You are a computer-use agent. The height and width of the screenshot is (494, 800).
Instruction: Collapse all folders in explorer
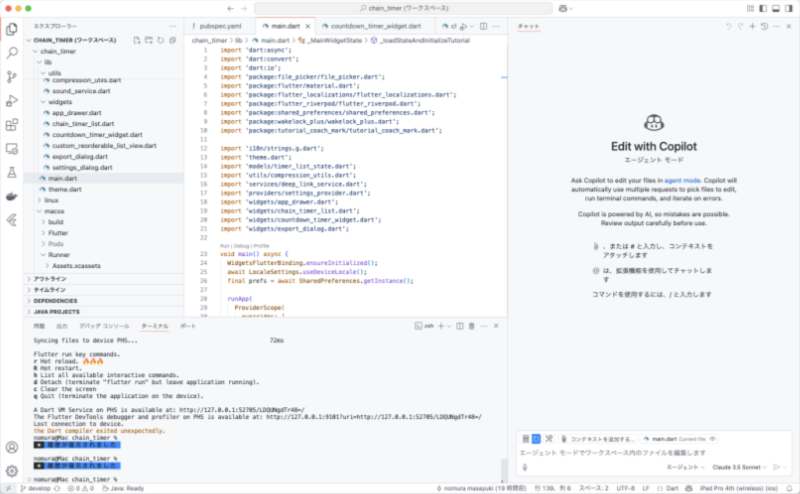[172, 40]
